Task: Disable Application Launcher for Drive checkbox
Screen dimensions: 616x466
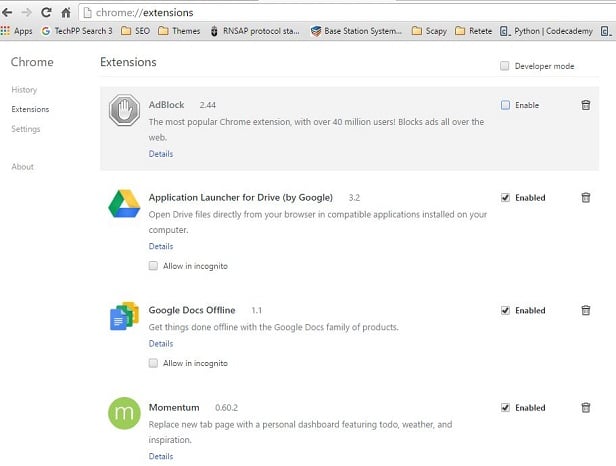Action: (x=505, y=197)
